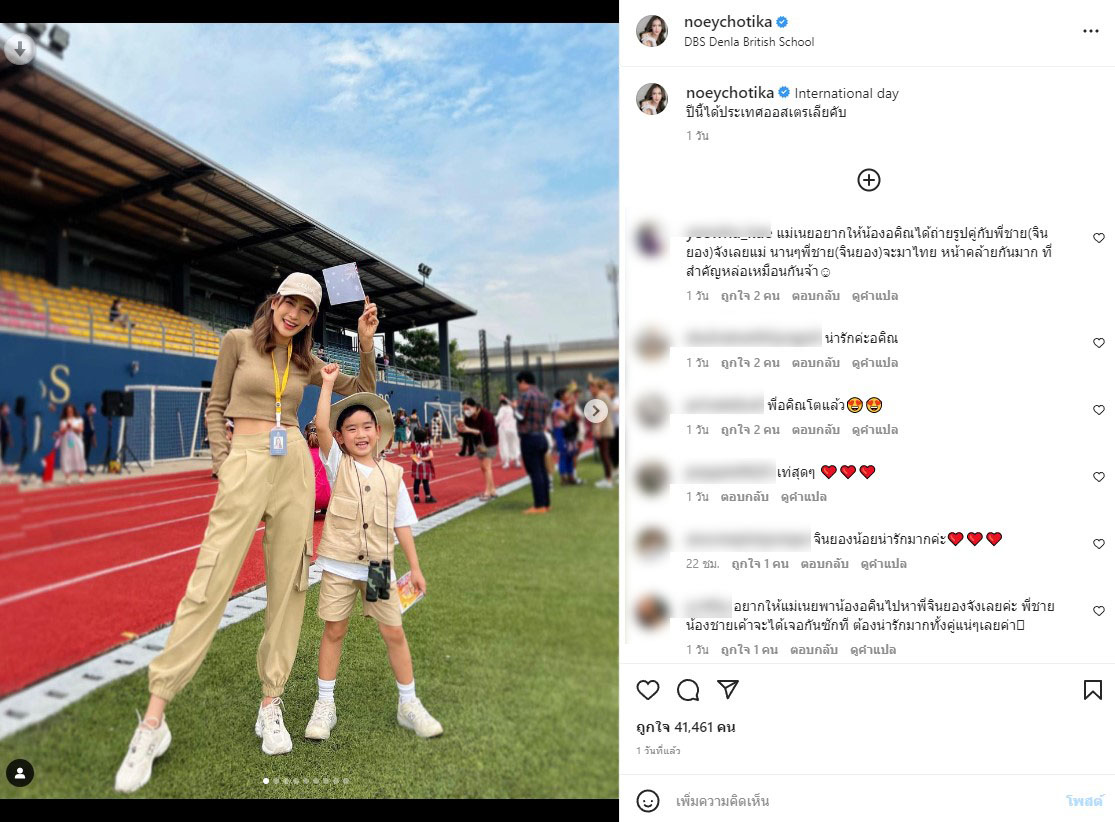1115x822 pixels.
Task: Click the download arrow on the photo
Action: tap(20, 49)
